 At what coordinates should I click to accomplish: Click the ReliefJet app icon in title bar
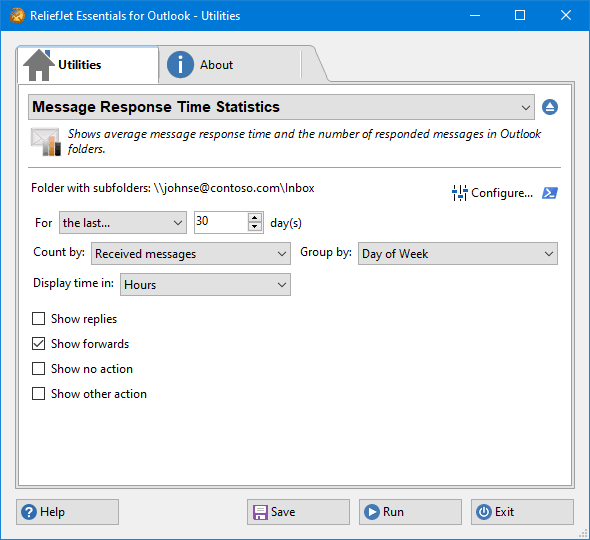17,15
